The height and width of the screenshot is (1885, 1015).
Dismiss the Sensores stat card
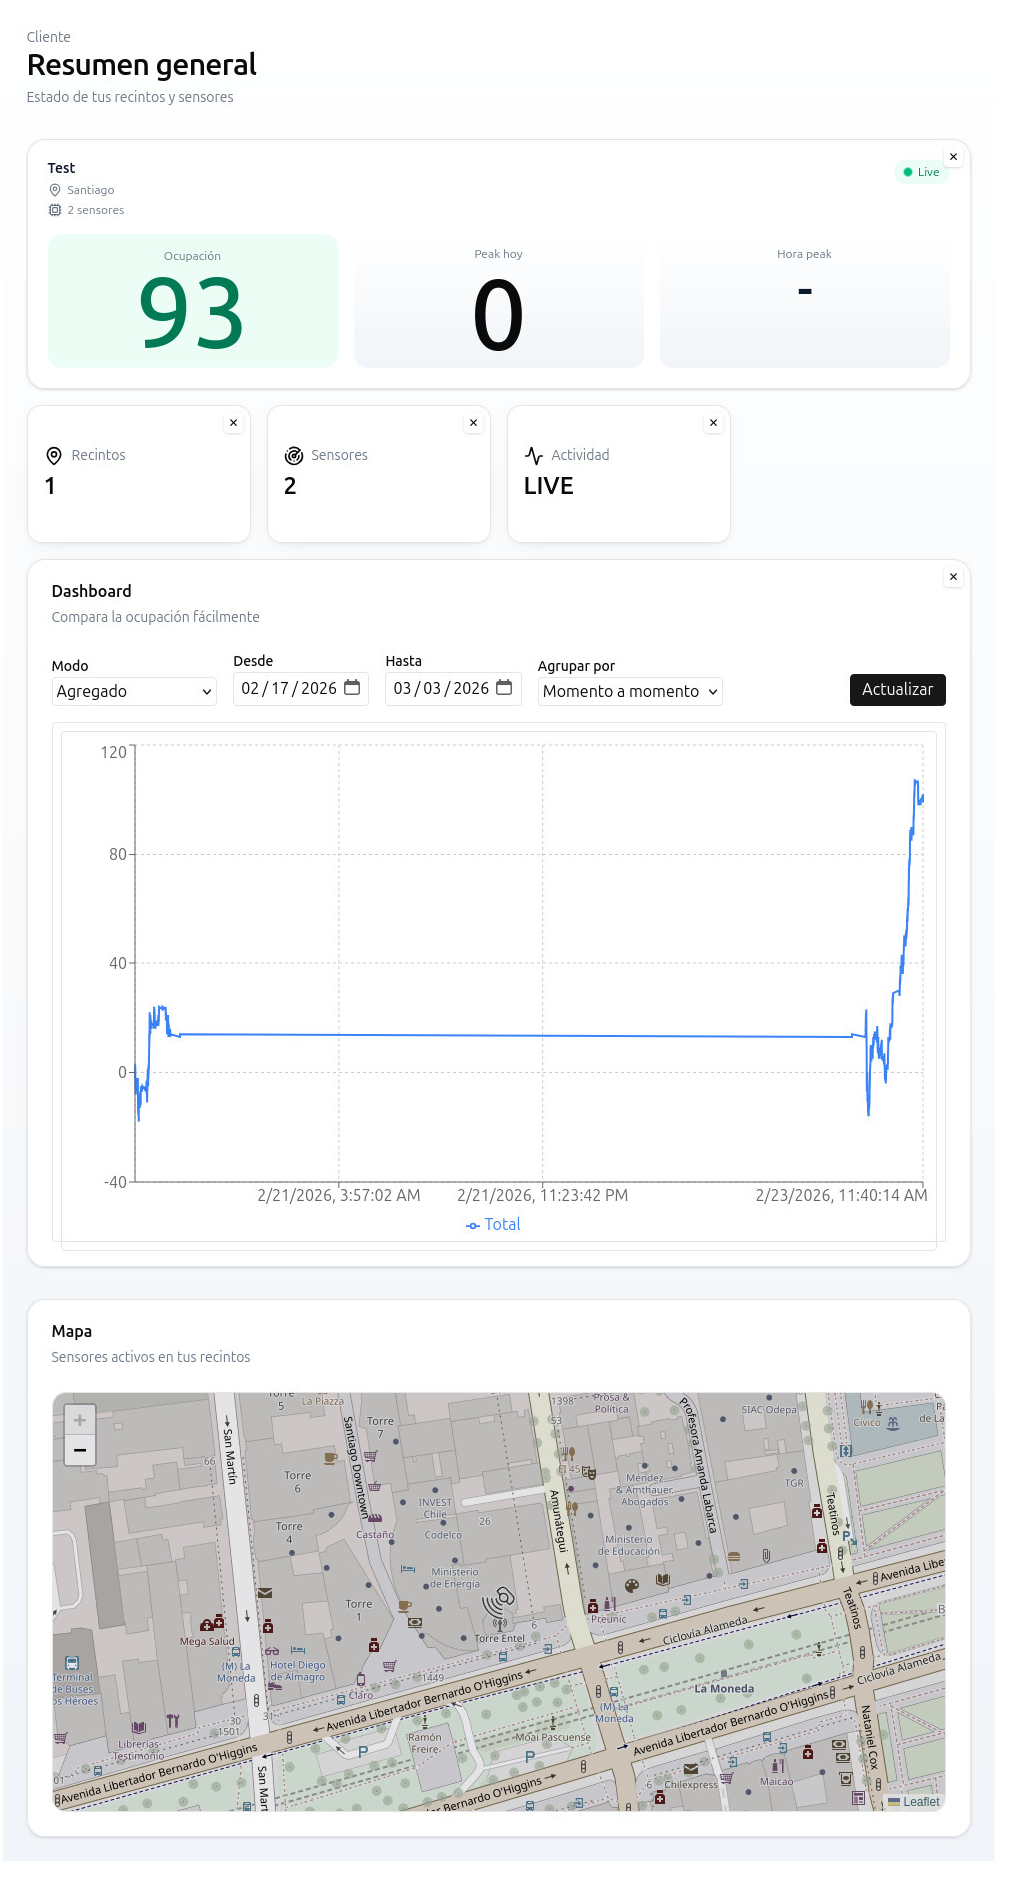473,423
